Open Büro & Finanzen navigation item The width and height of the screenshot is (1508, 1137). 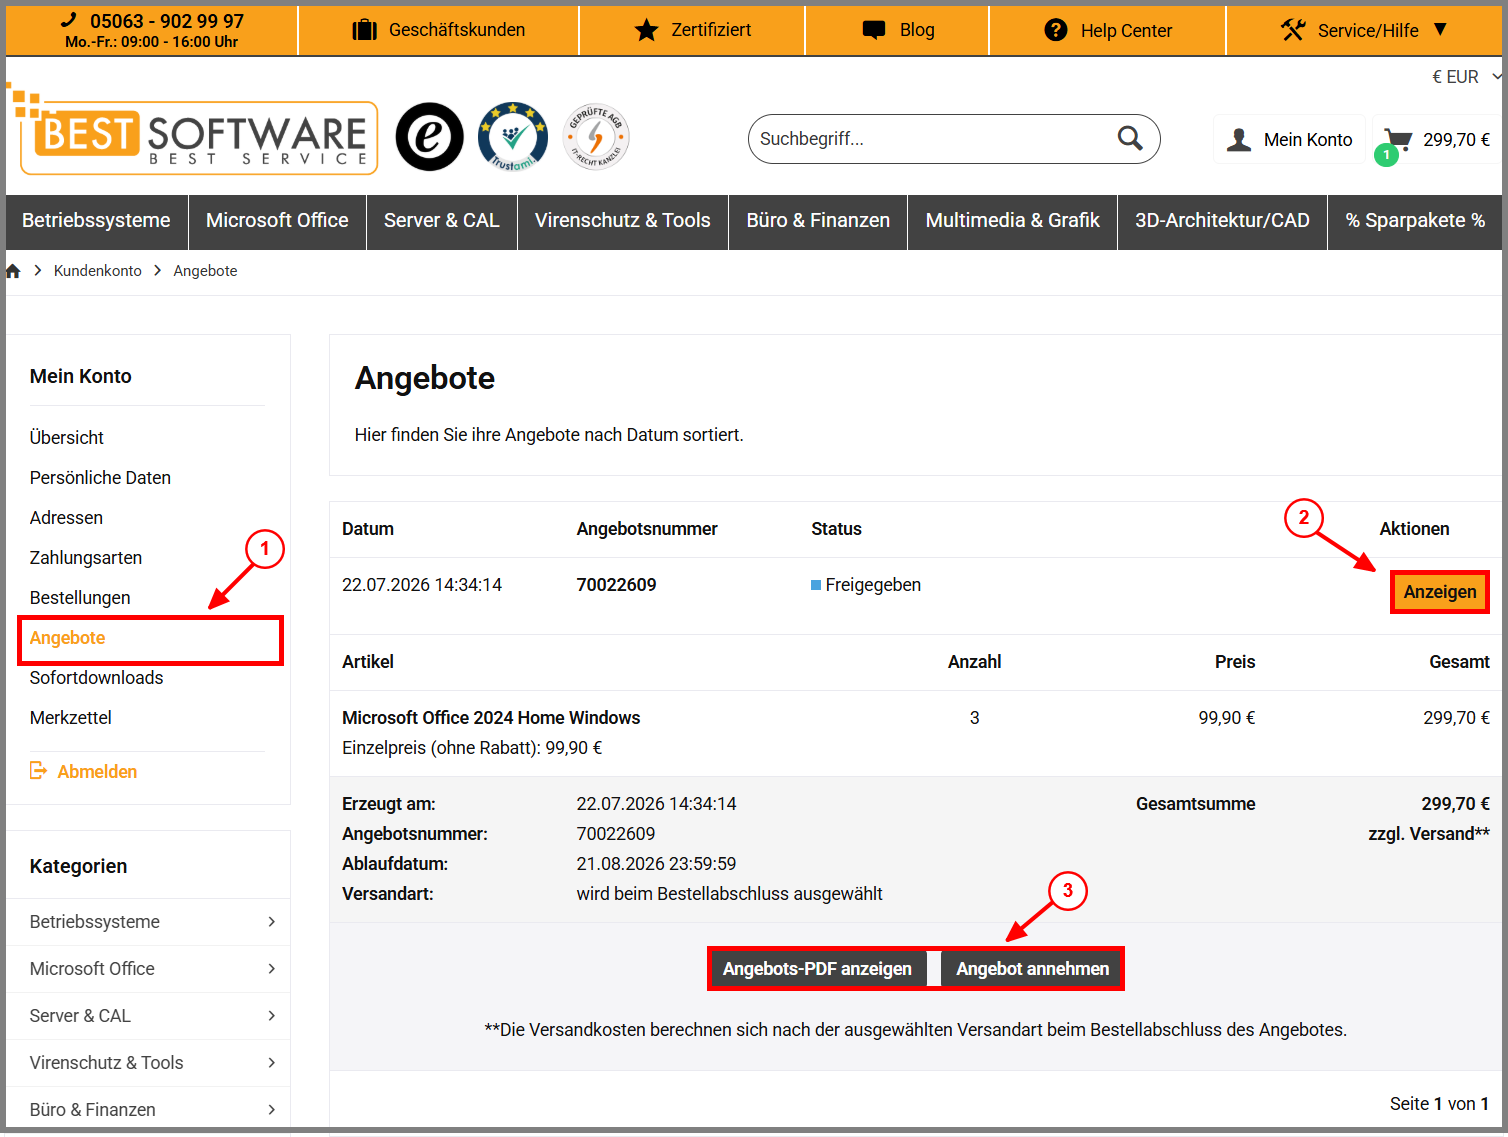click(x=818, y=221)
